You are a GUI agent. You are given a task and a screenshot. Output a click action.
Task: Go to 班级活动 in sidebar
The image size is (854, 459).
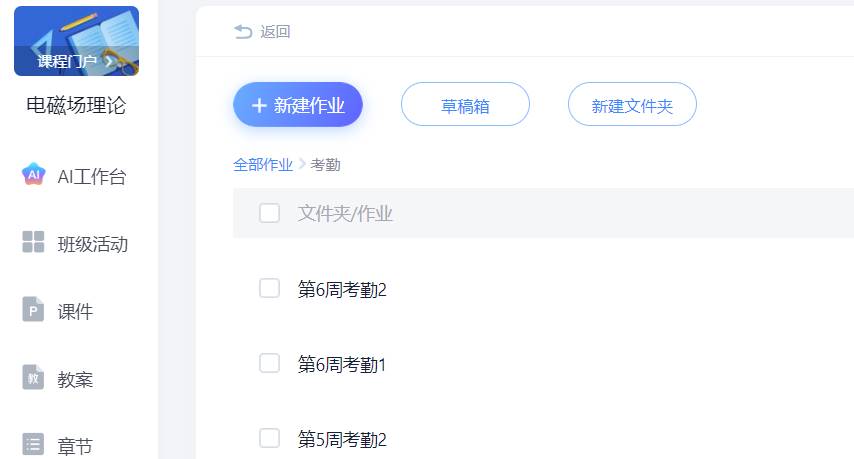click(x=92, y=244)
